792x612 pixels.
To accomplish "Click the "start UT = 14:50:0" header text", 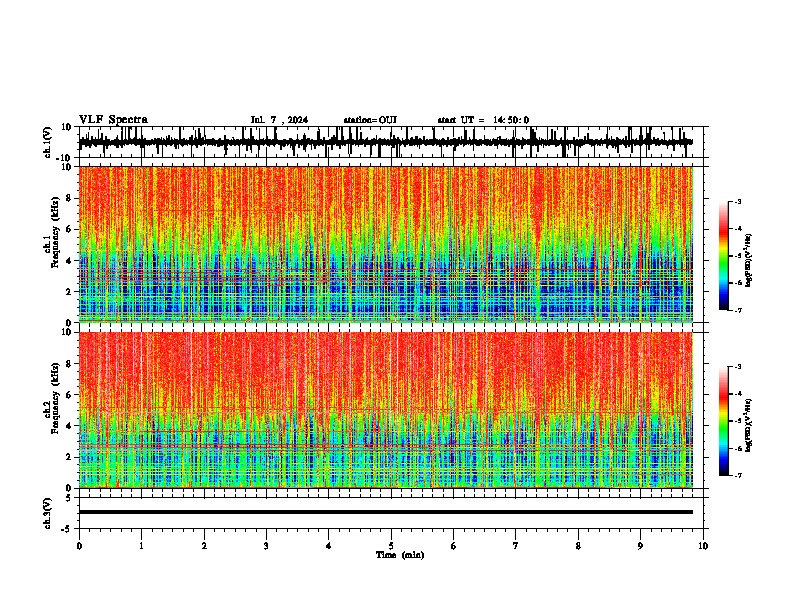I will click(x=483, y=120).
